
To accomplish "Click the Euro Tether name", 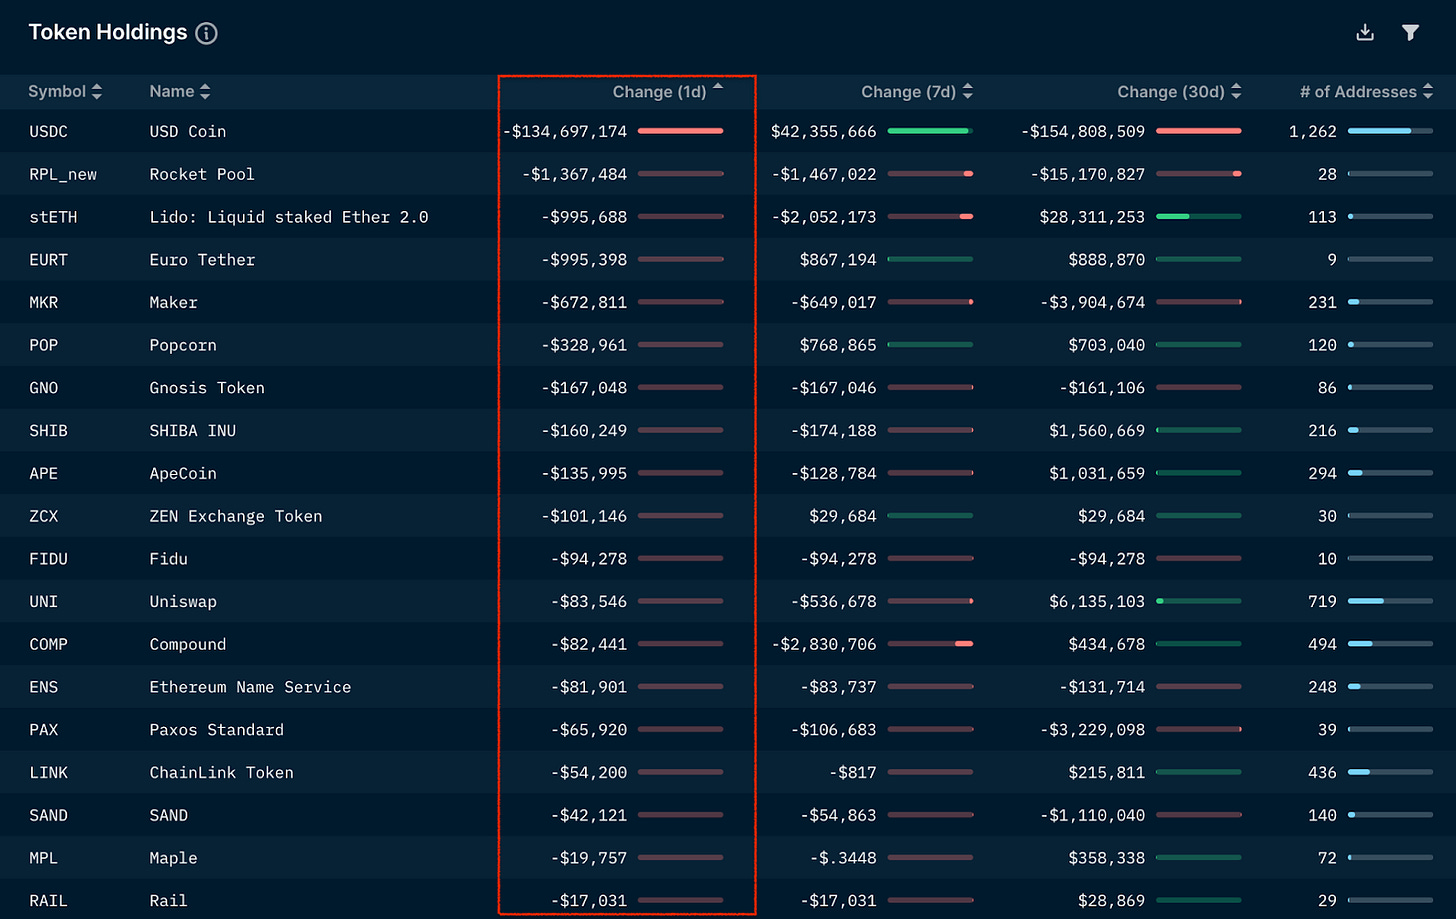I will [202, 260].
